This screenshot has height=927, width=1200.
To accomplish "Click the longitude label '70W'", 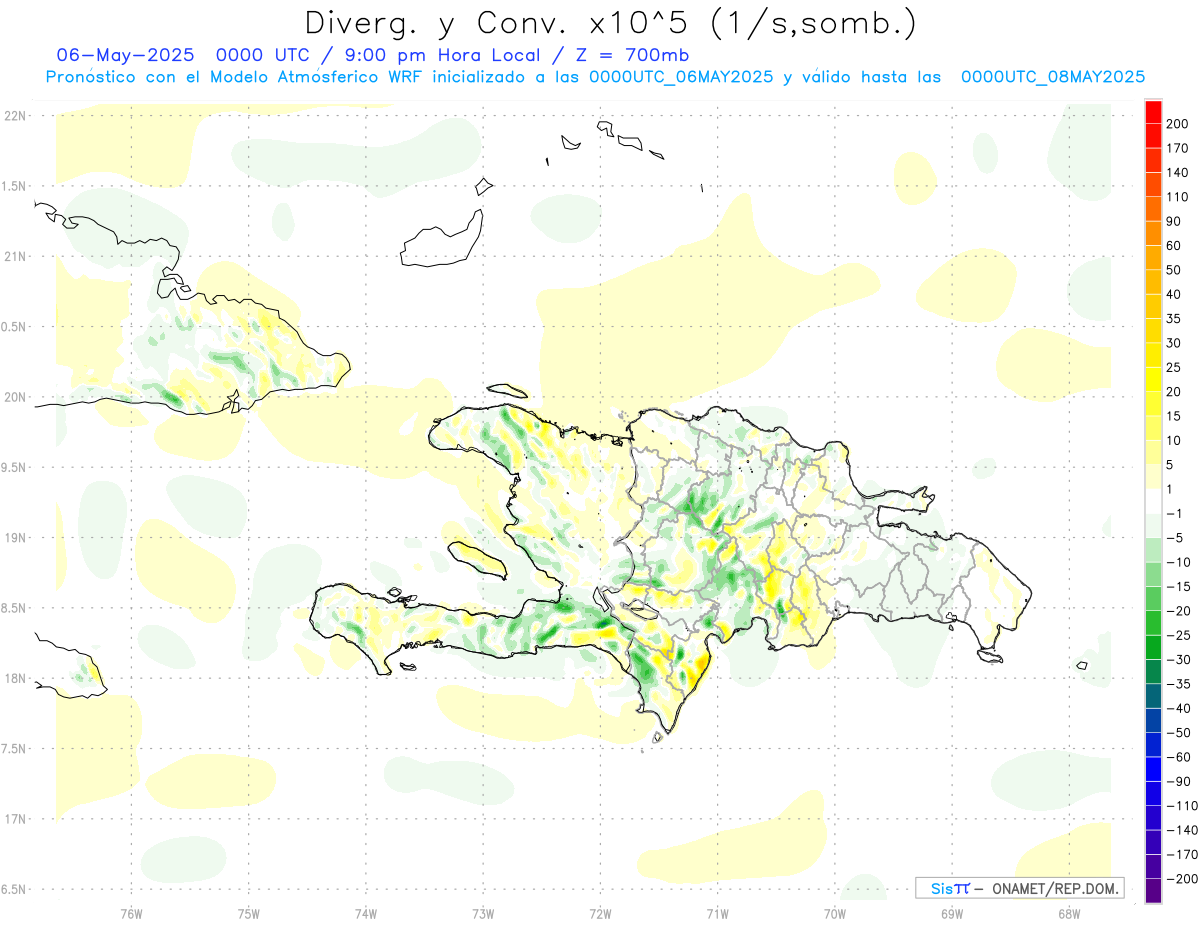I will [x=834, y=914].
